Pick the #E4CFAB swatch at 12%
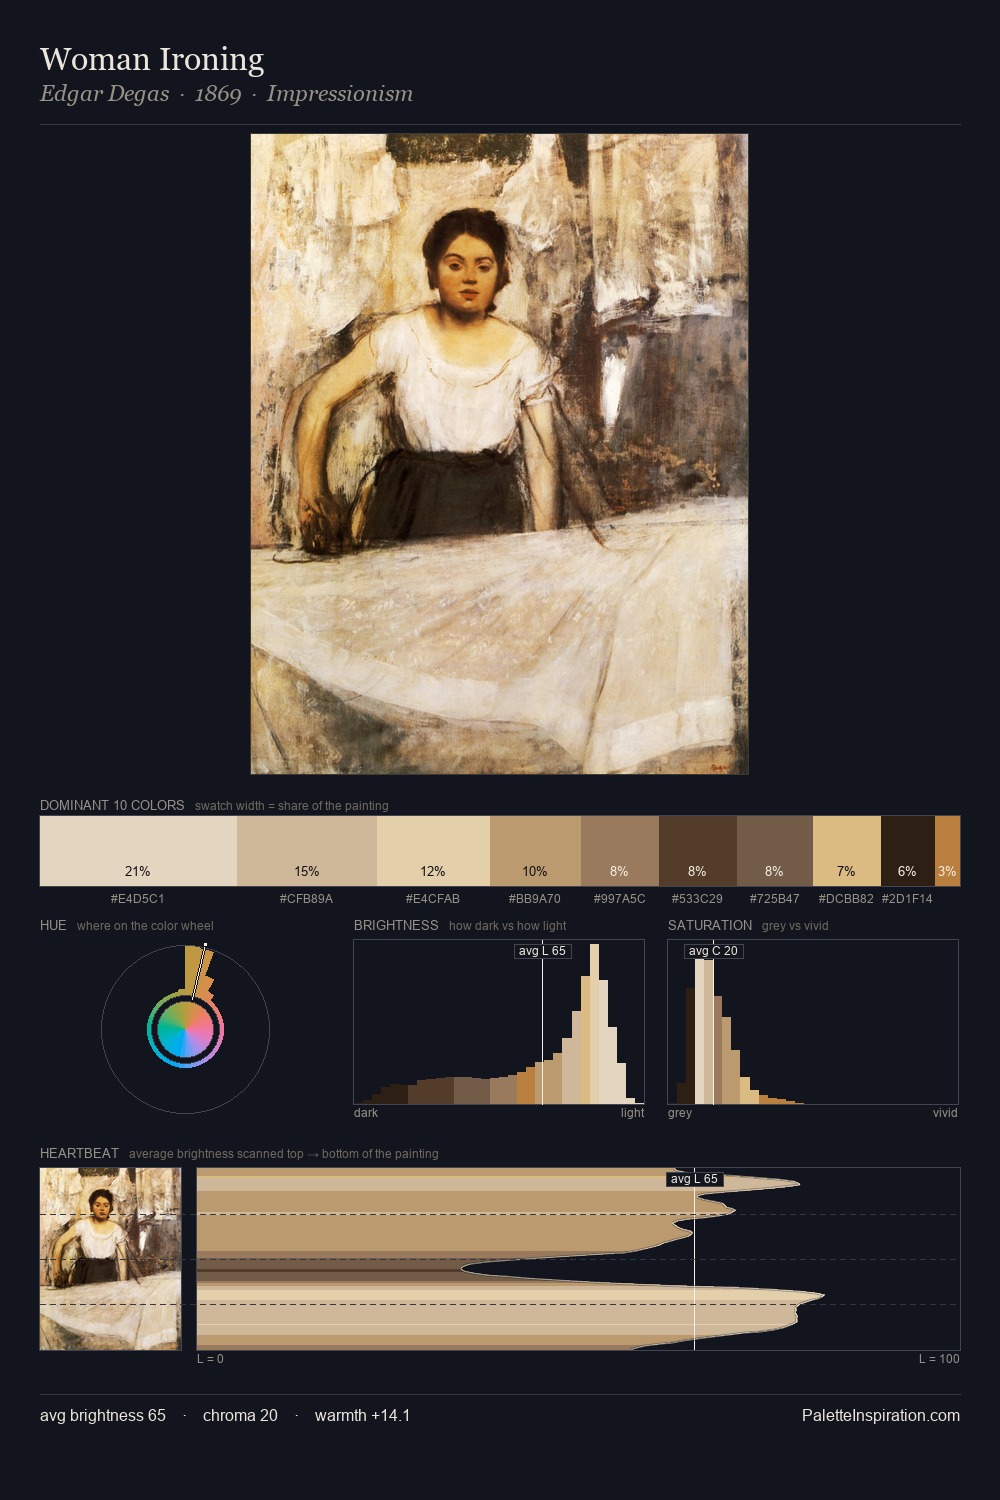The height and width of the screenshot is (1500, 1000). 433,851
